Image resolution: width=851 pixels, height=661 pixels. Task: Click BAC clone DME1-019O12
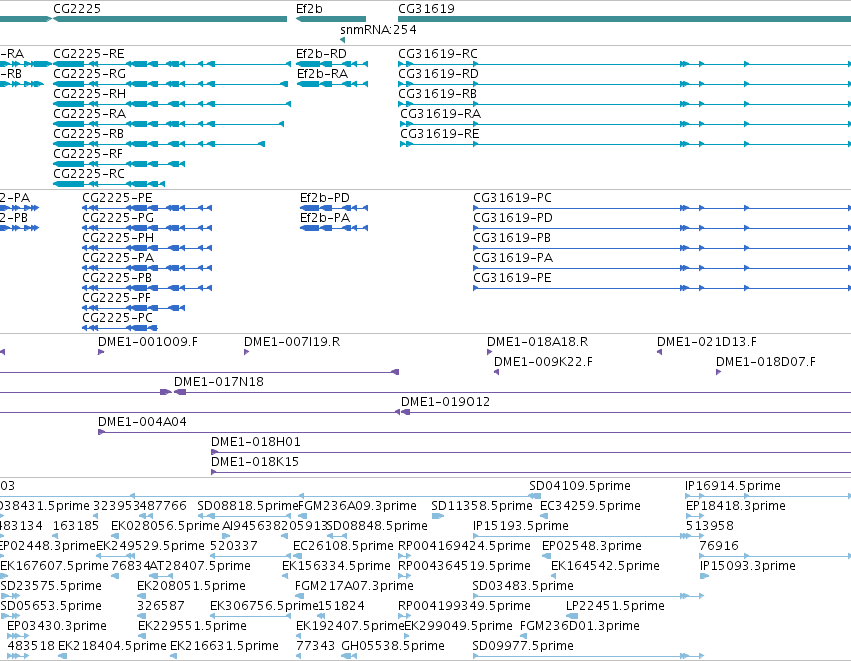click(445, 403)
